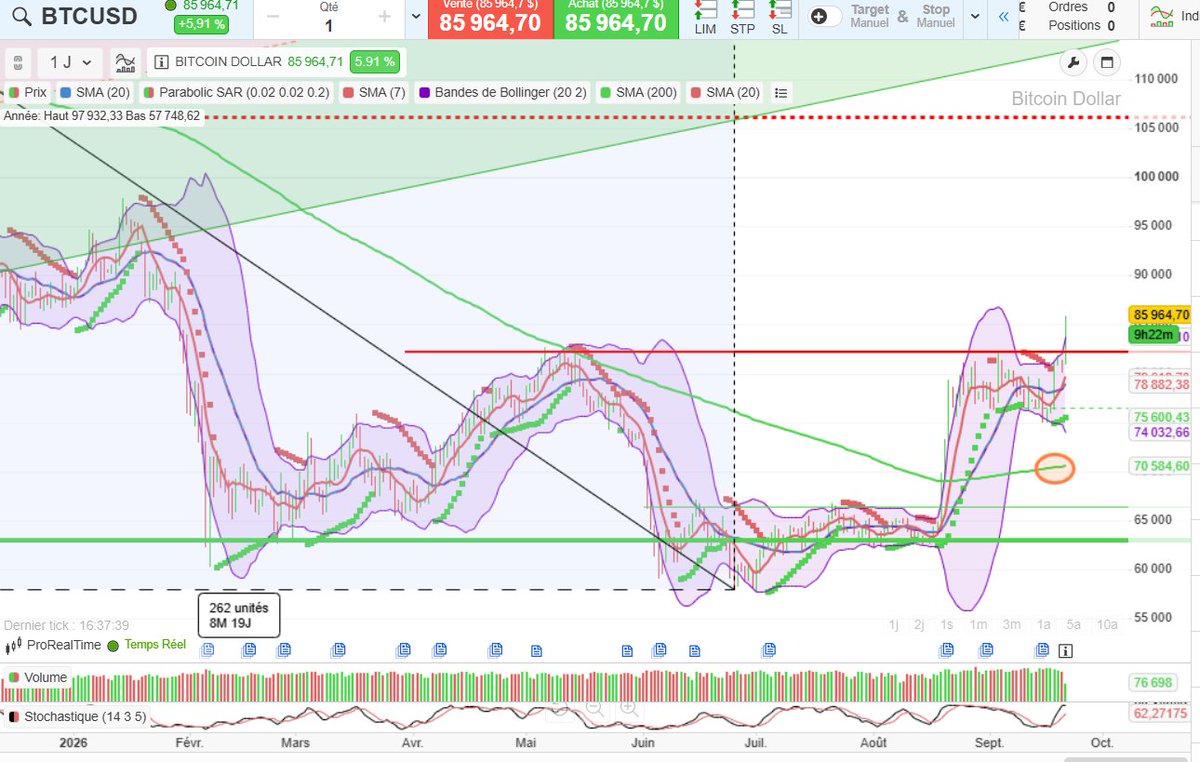Click the Stochastique (14 3 5) label

point(76,717)
